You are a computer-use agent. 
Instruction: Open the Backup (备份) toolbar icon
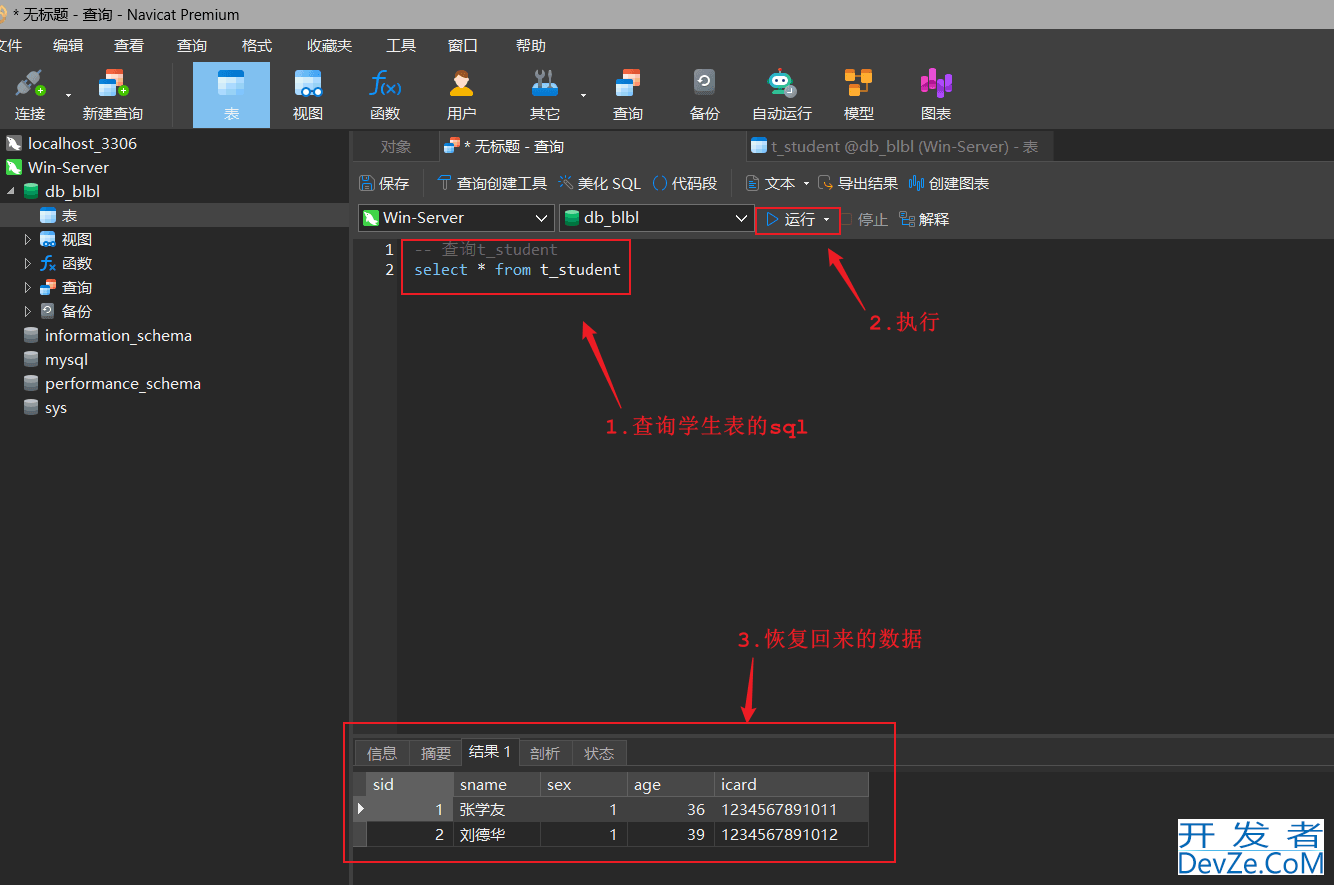(x=705, y=95)
